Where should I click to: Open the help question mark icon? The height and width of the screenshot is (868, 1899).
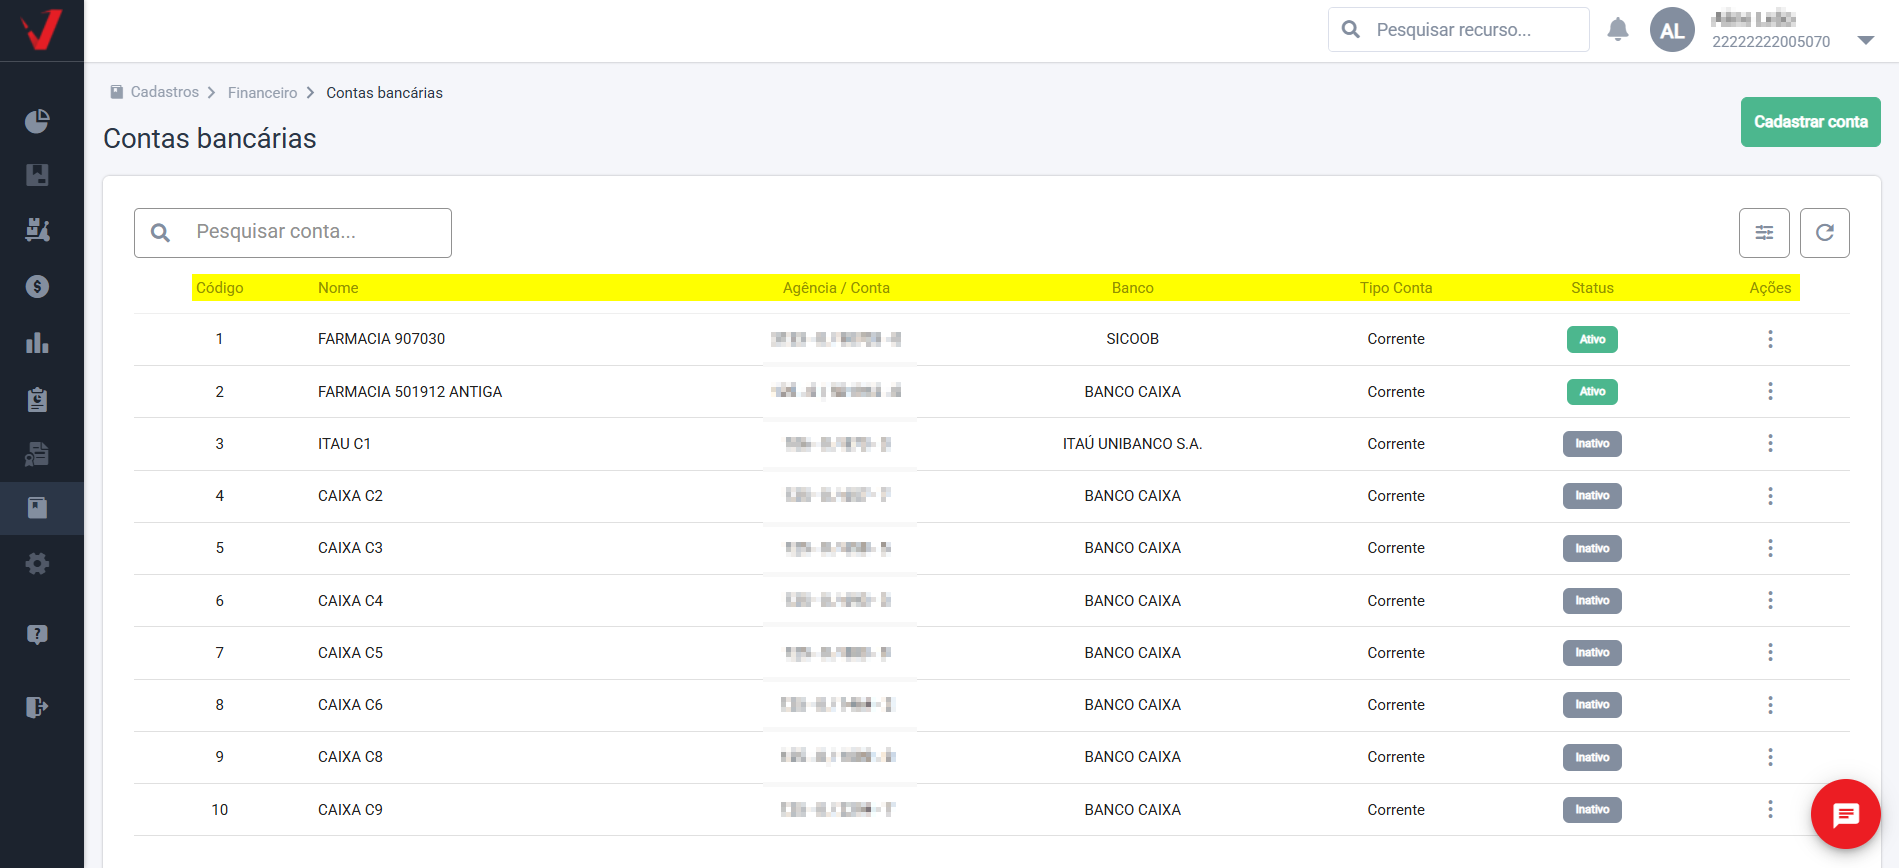pos(37,635)
